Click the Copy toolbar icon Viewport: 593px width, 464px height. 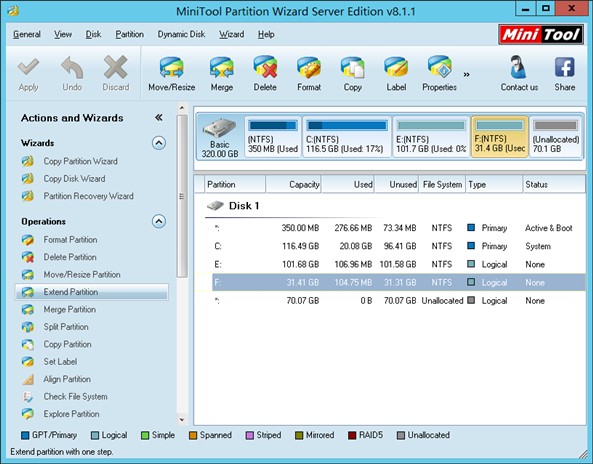[x=352, y=67]
